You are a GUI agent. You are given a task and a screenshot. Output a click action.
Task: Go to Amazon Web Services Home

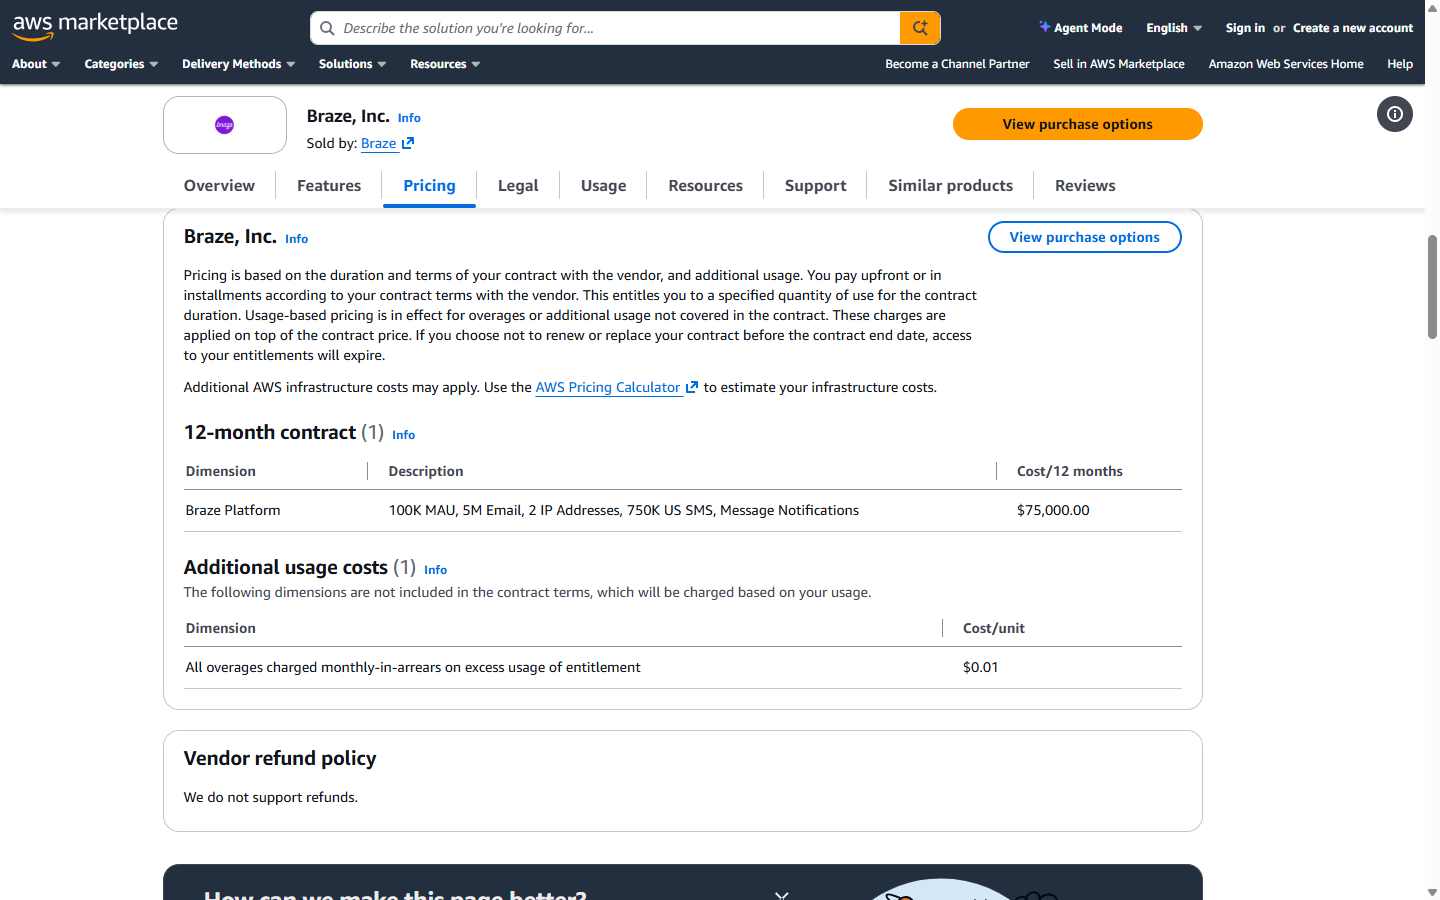tap(1286, 64)
